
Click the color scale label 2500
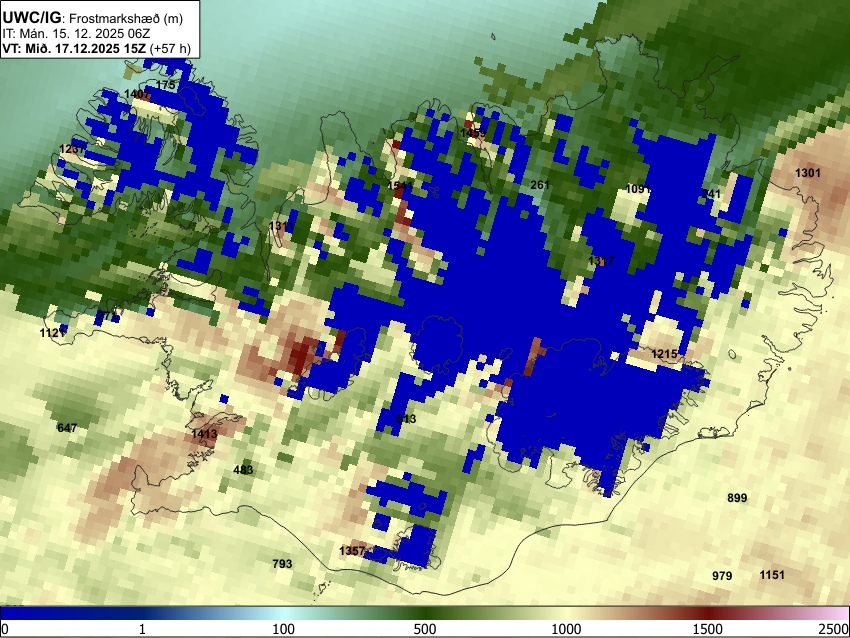[834, 629]
